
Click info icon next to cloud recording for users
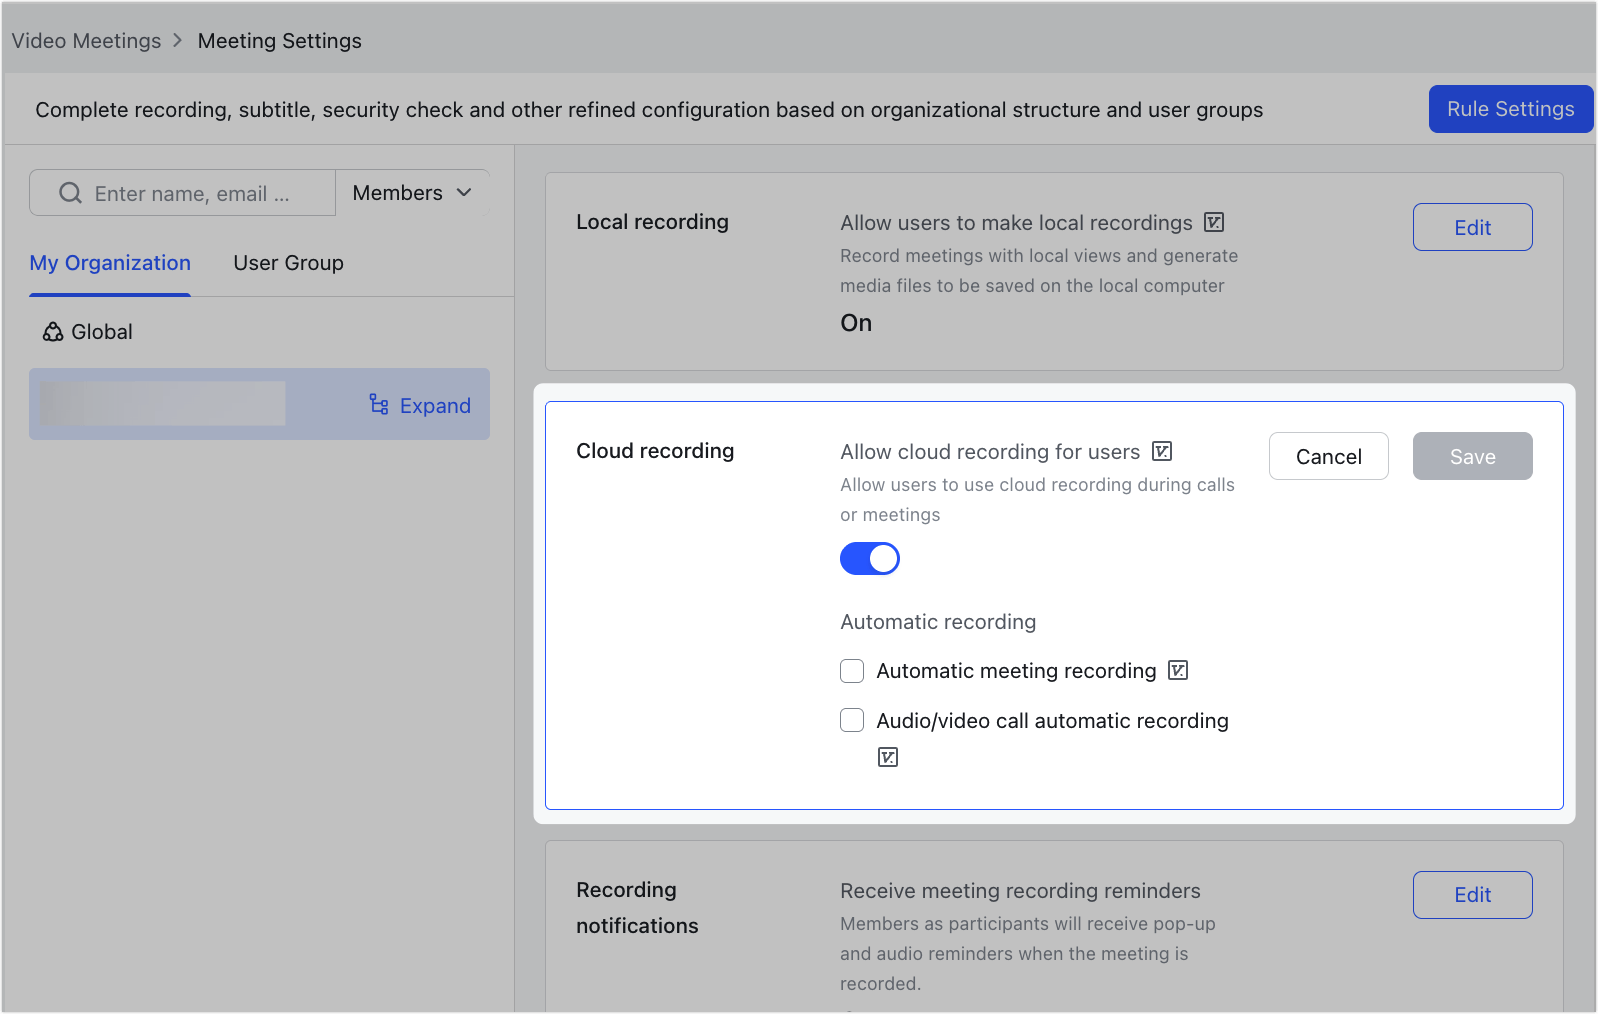(1162, 451)
